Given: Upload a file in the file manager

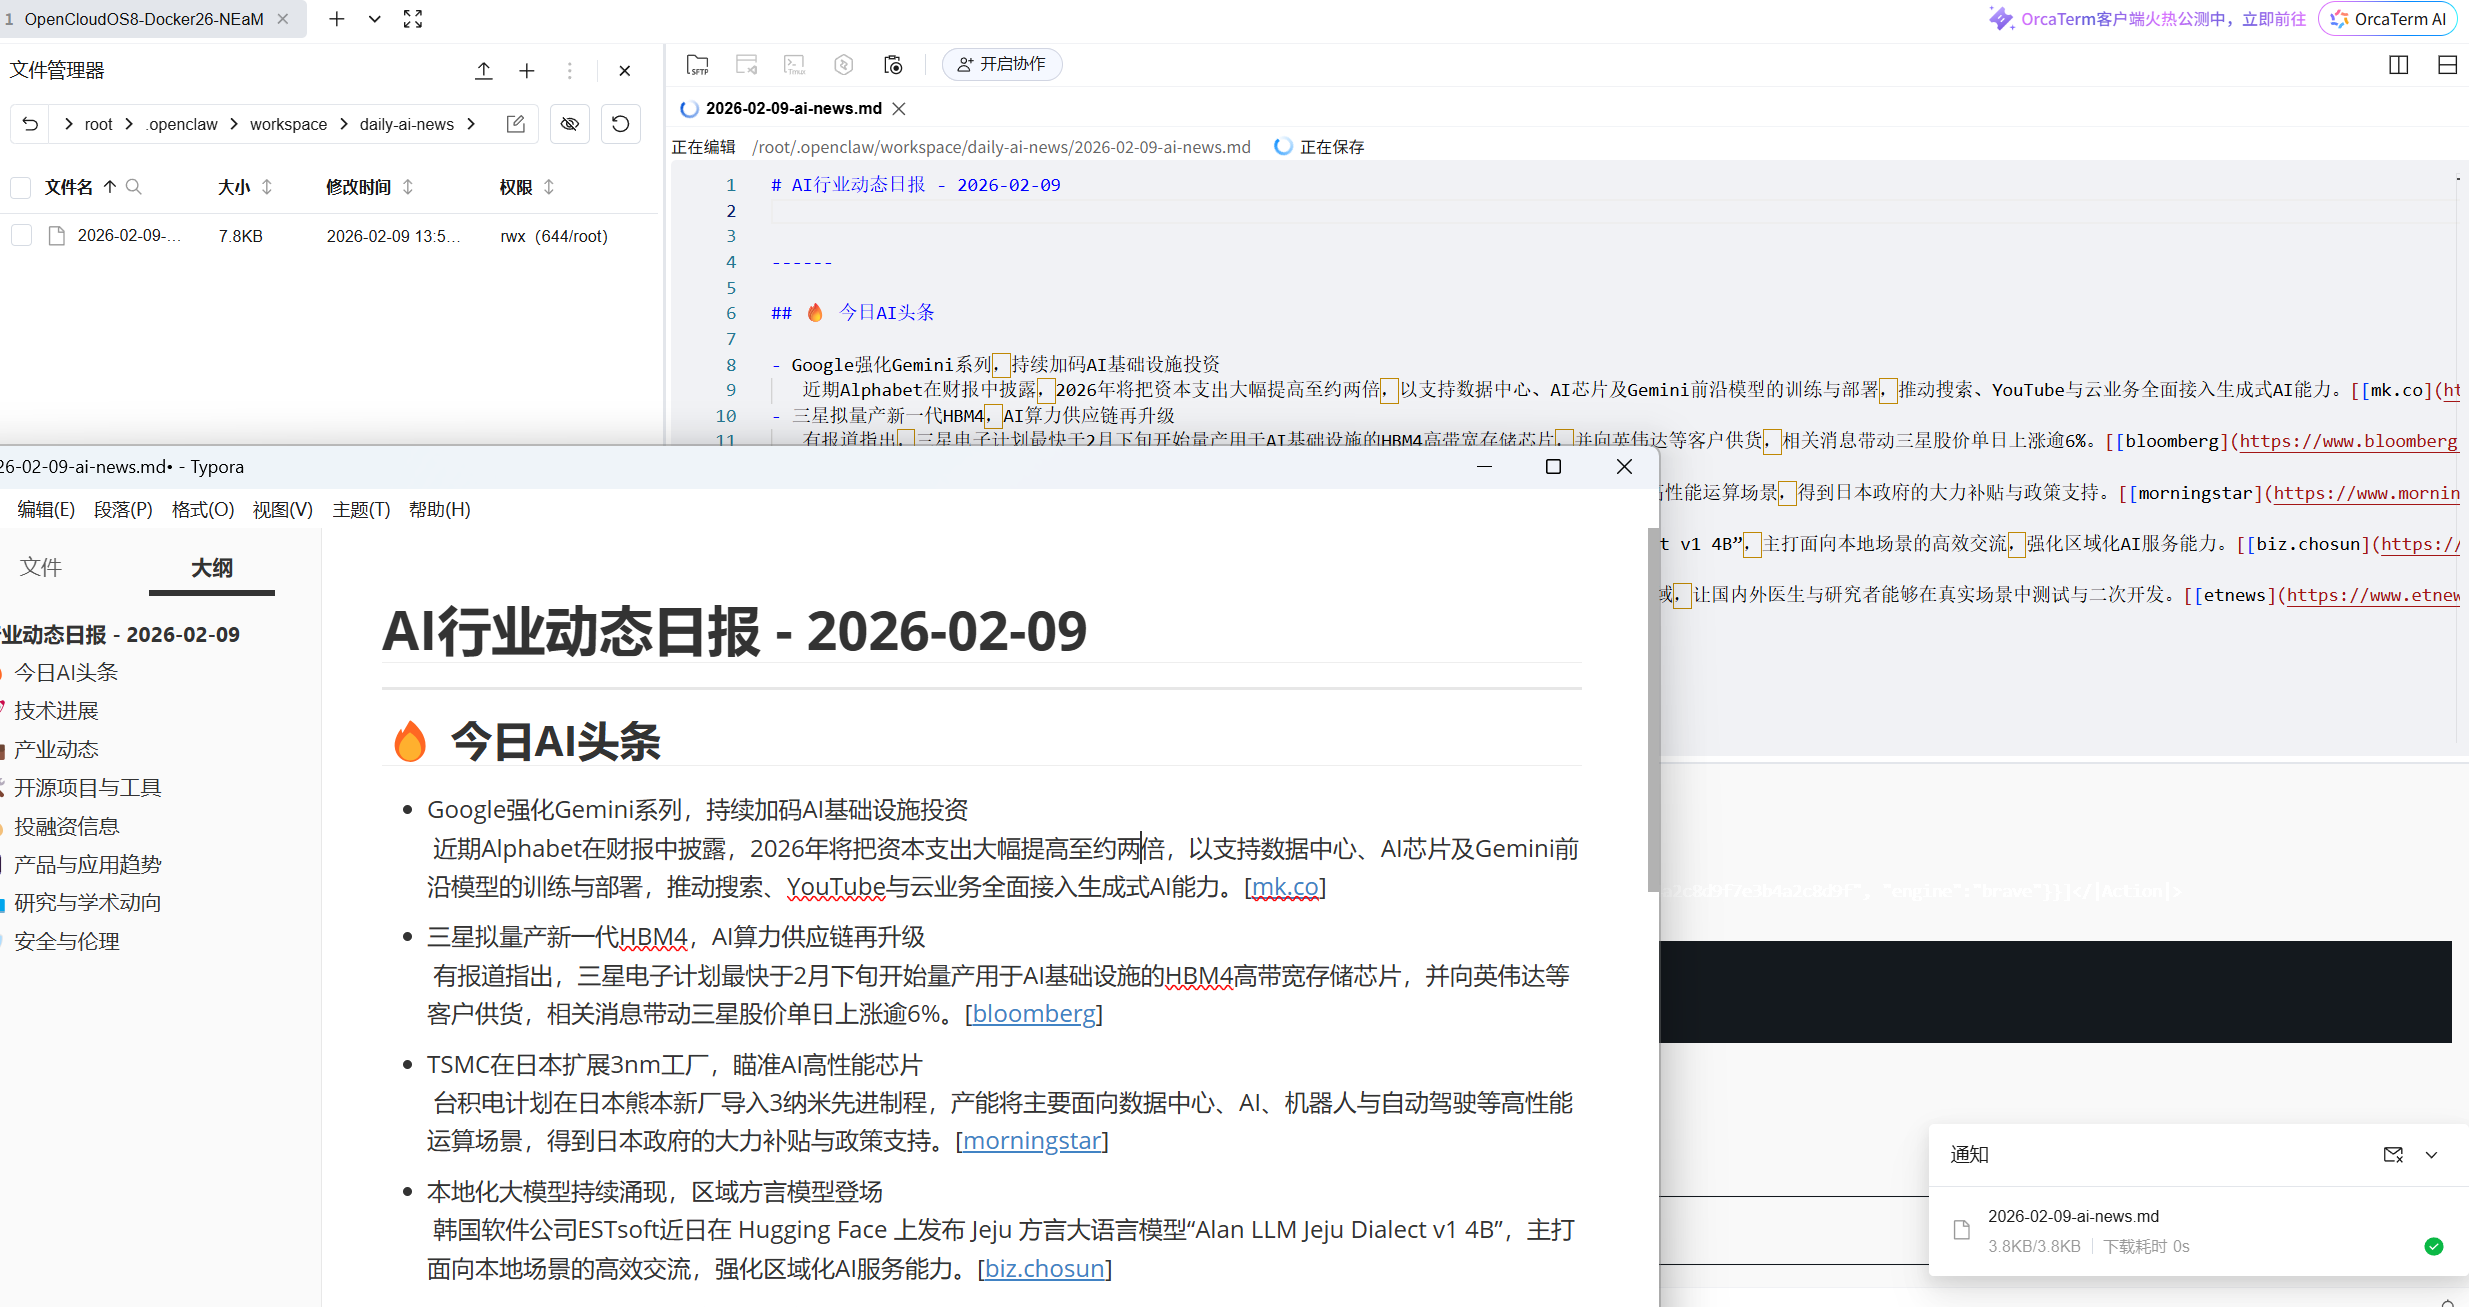Looking at the screenshot, I should pos(484,70).
